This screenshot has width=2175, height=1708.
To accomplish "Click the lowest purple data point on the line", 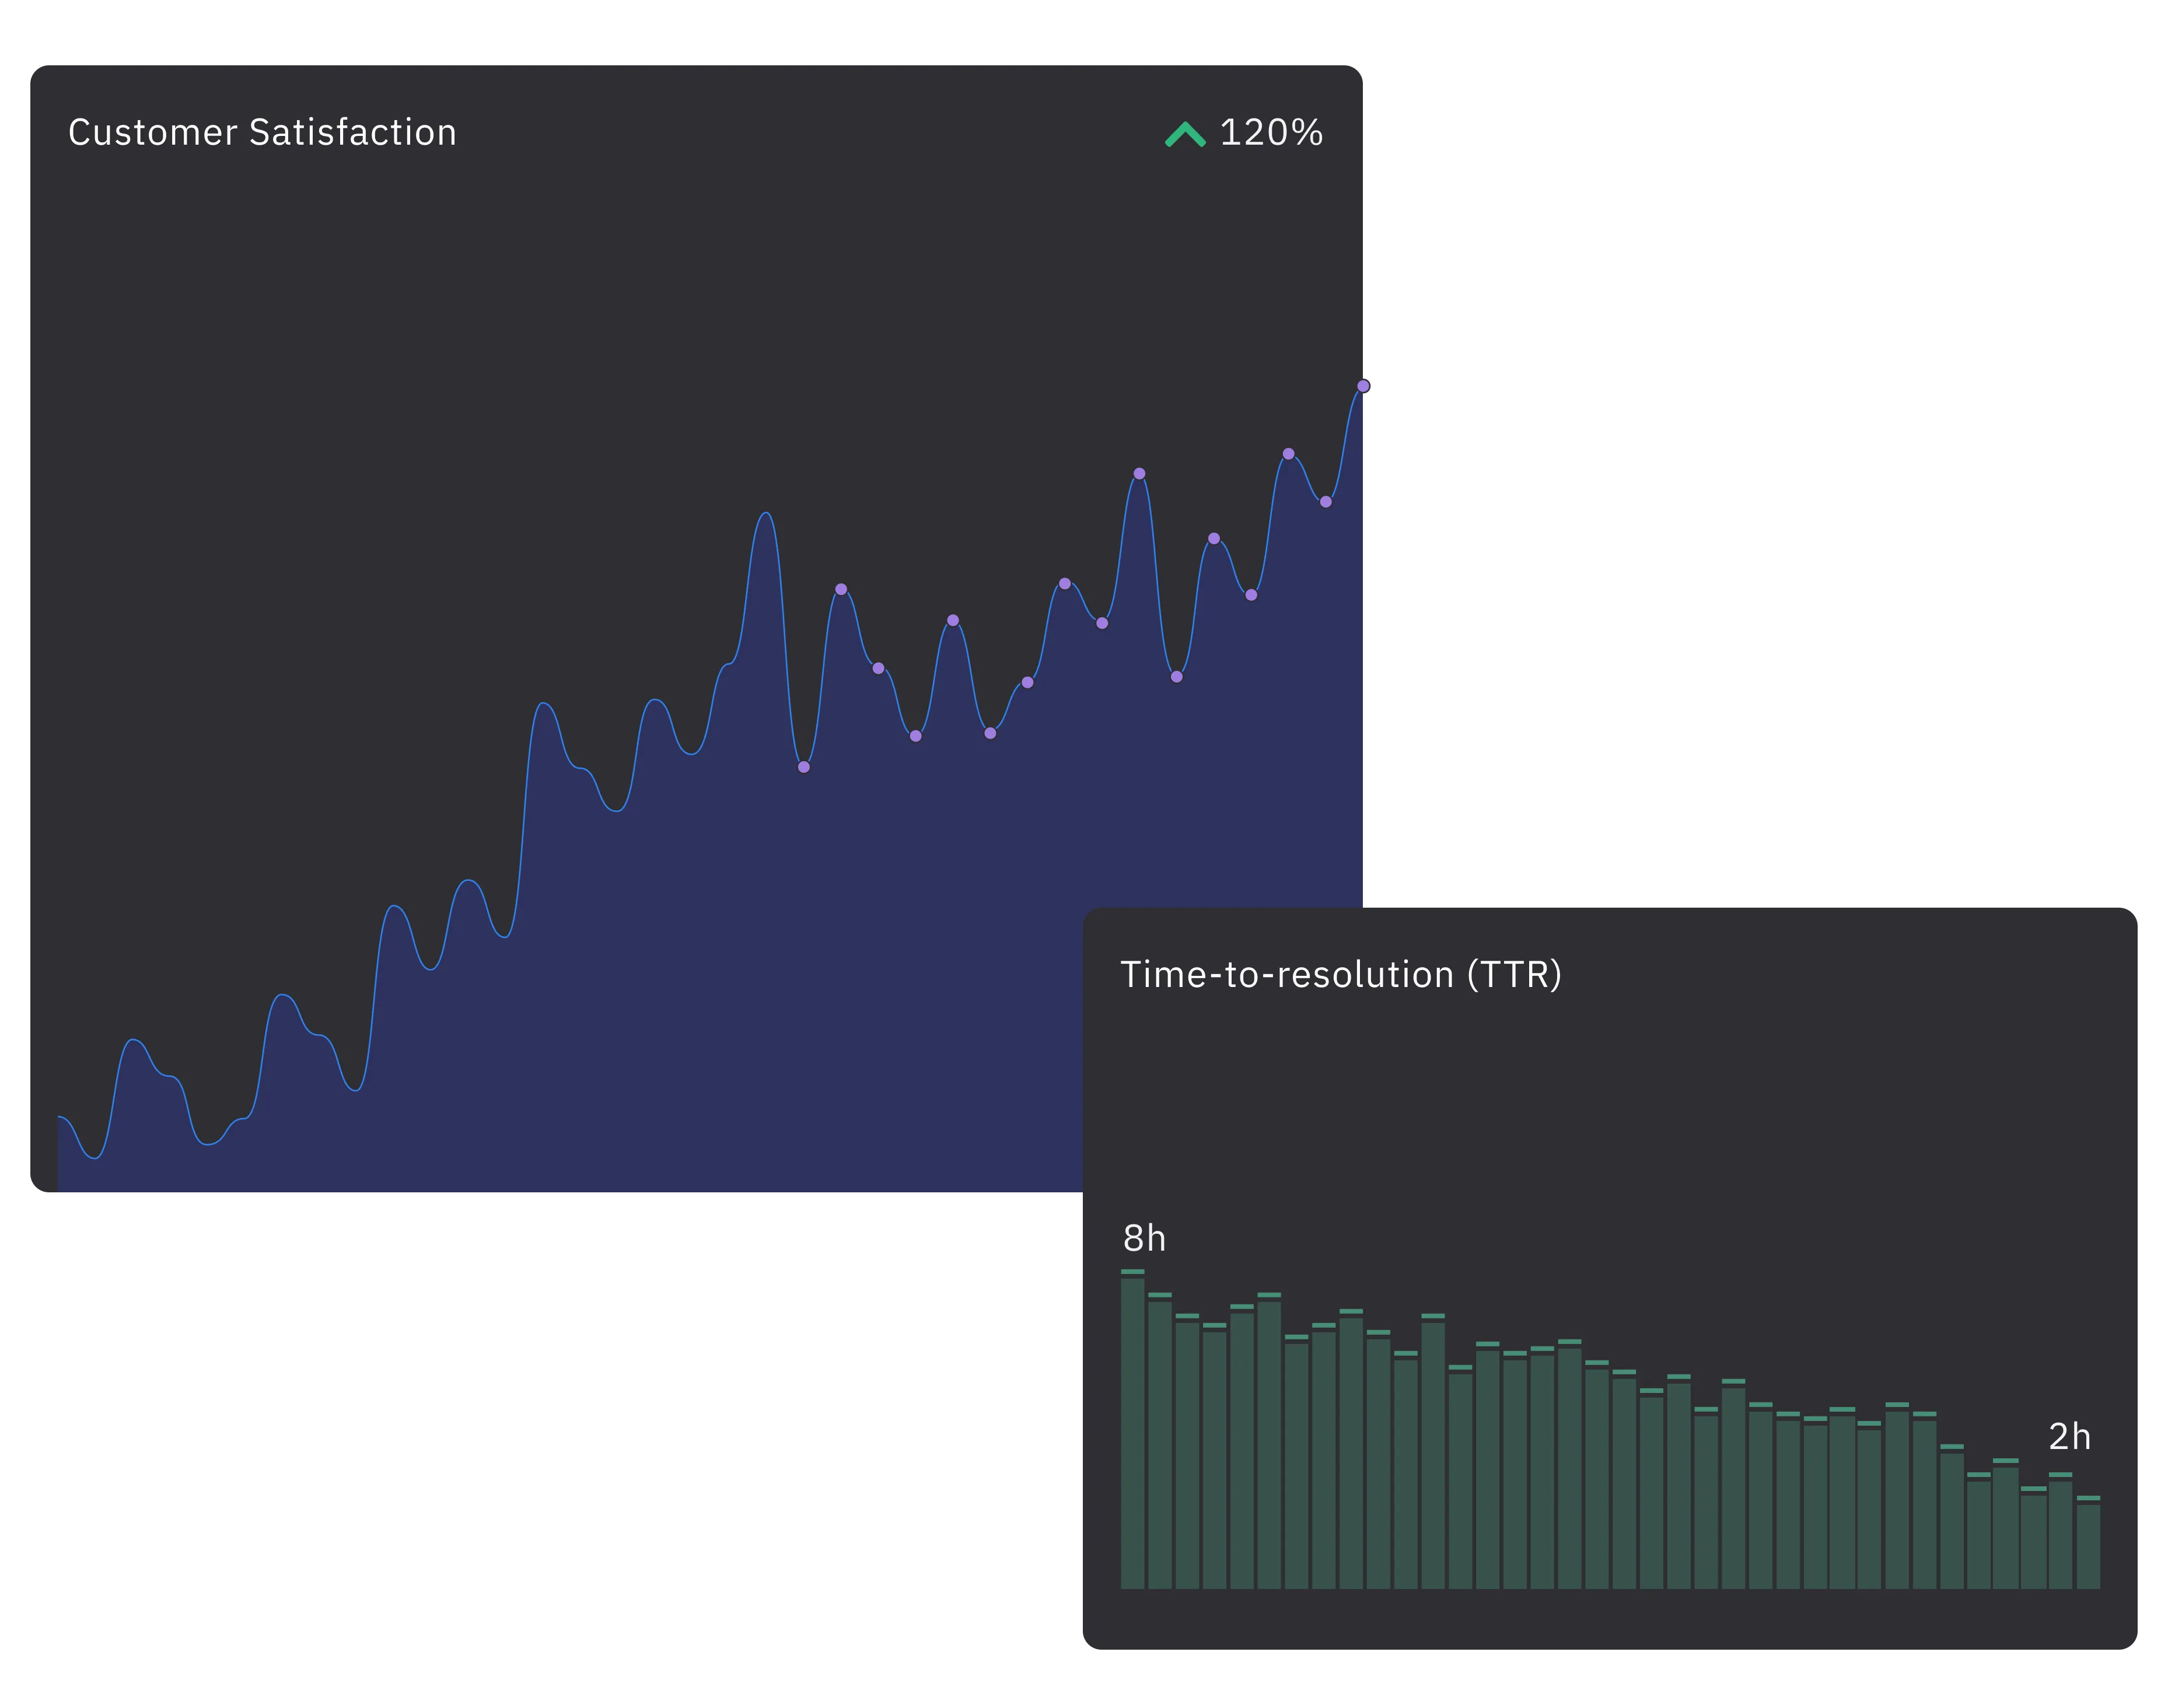I will coord(804,767).
